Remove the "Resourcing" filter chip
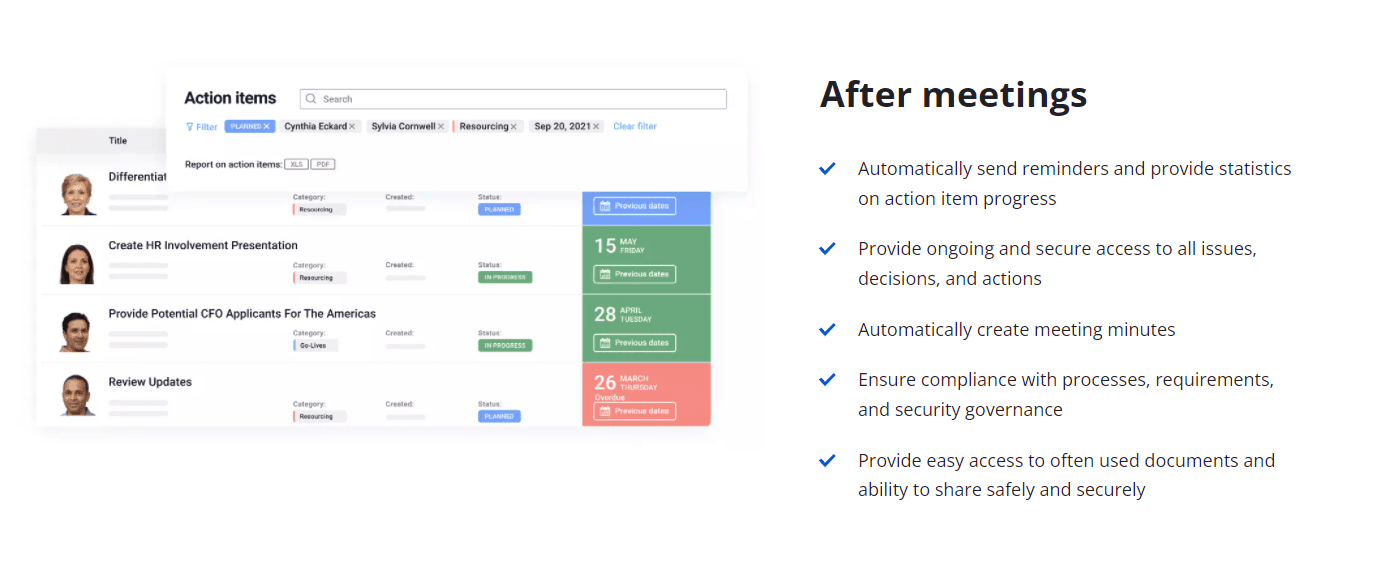The width and height of the screenshot is (1376, 577). (512, 126)
